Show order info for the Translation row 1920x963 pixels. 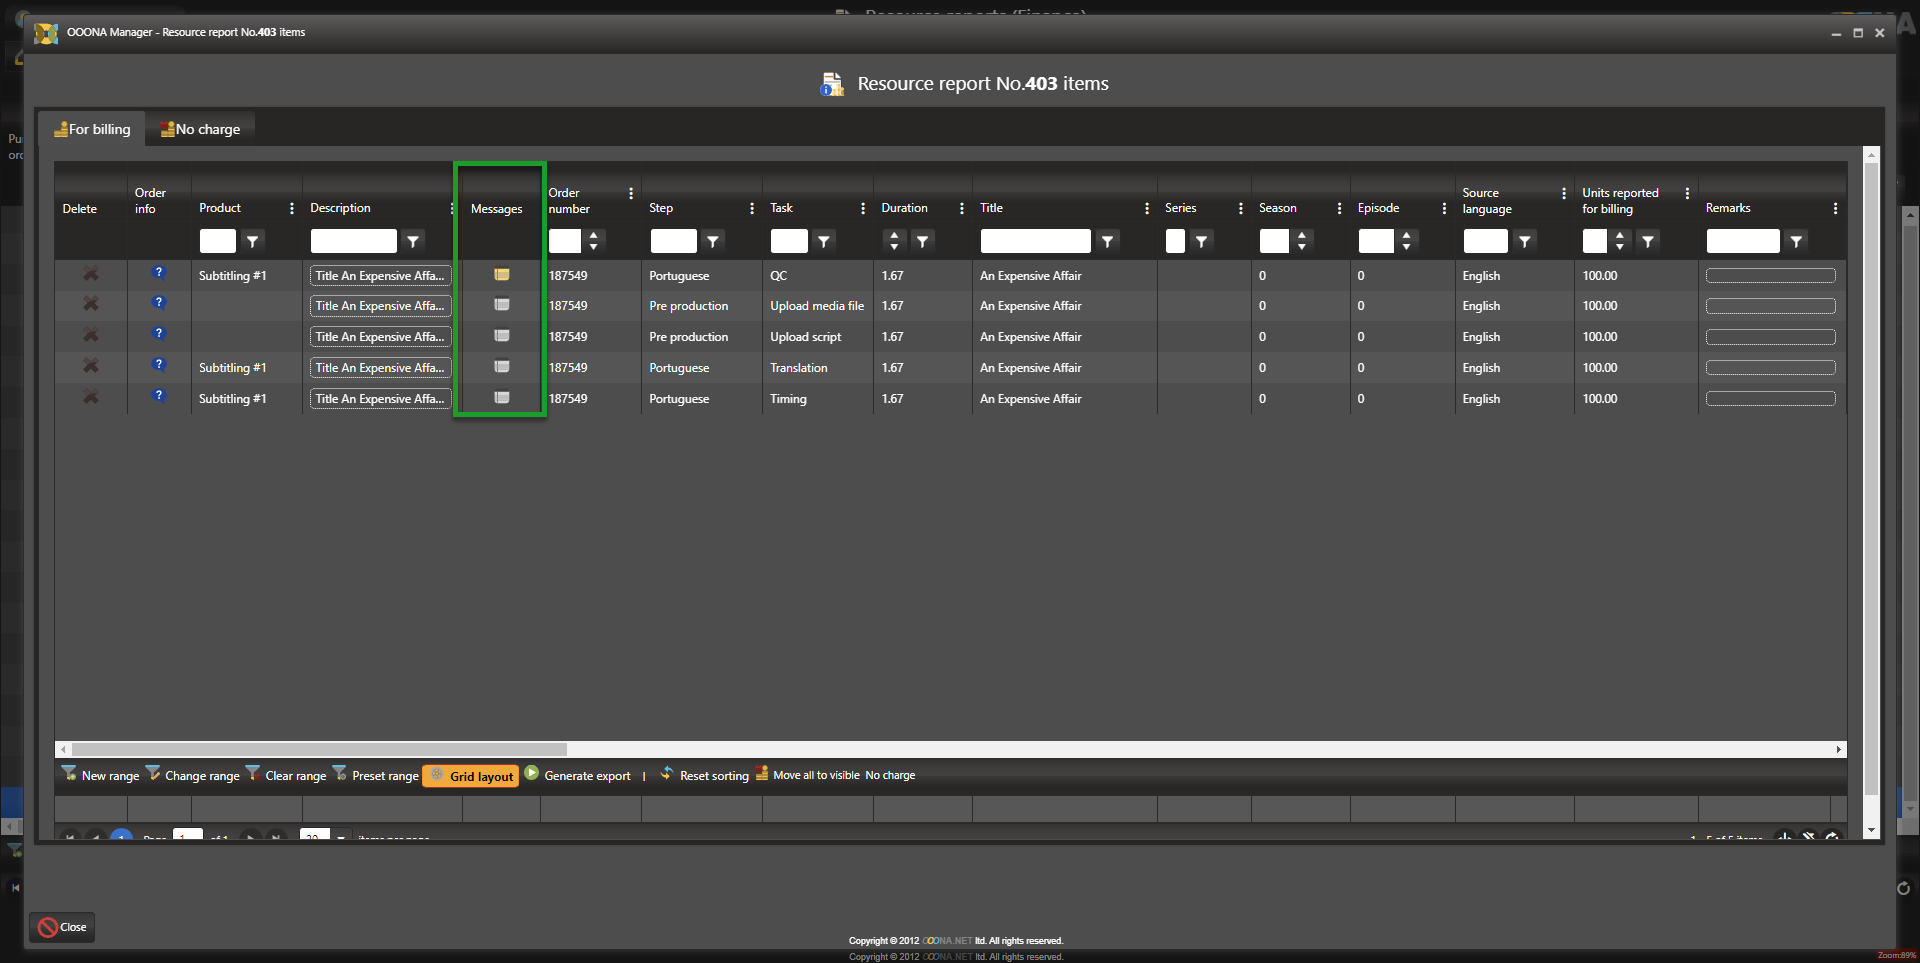click(158, 365)
